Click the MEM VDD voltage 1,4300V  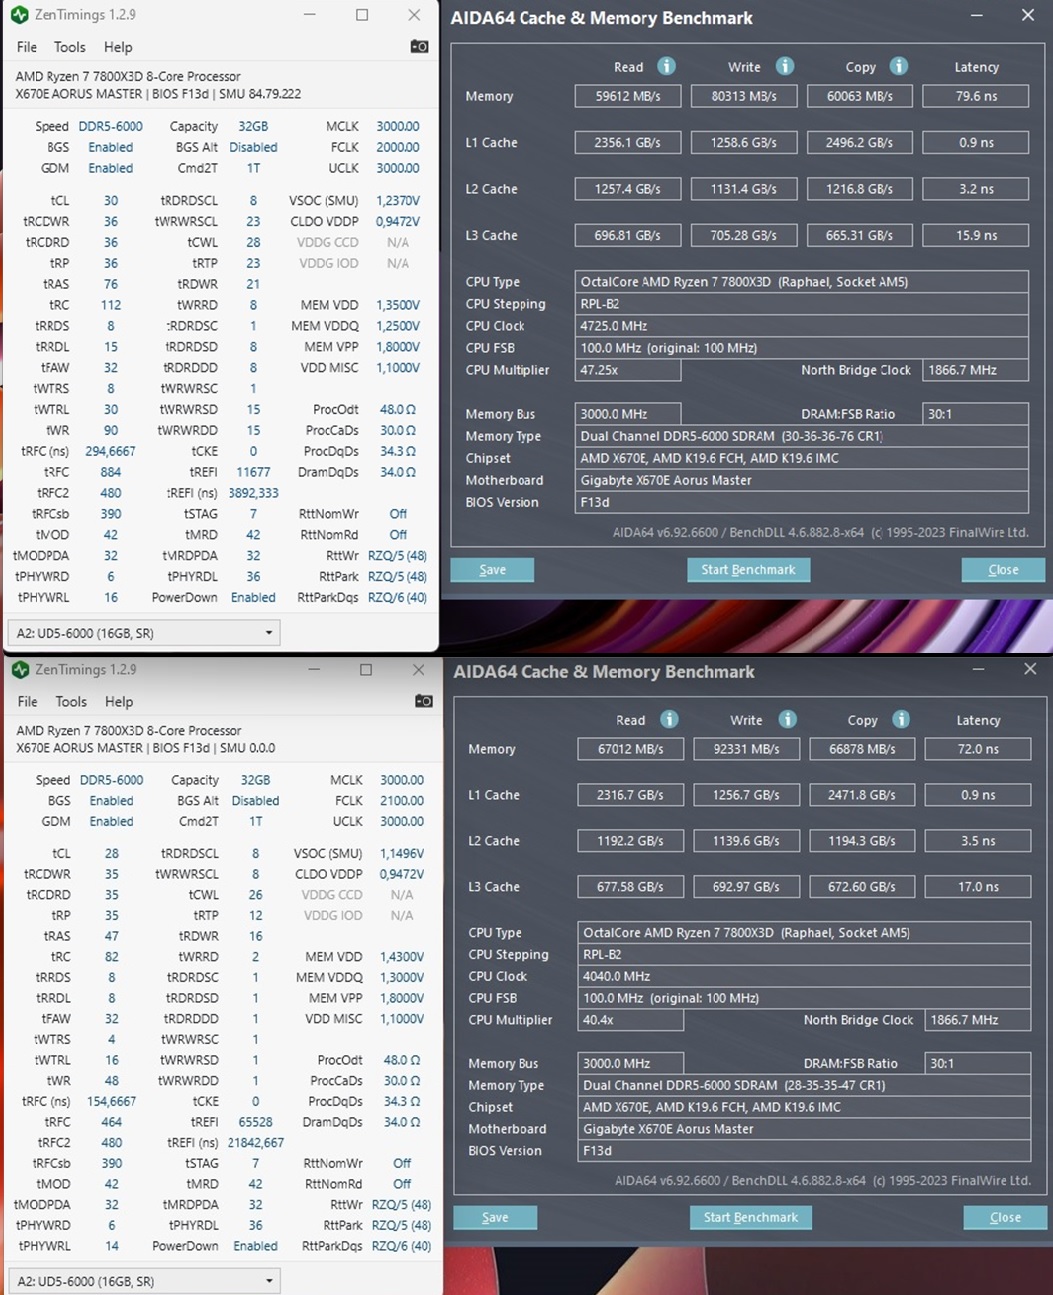[402, 957]
